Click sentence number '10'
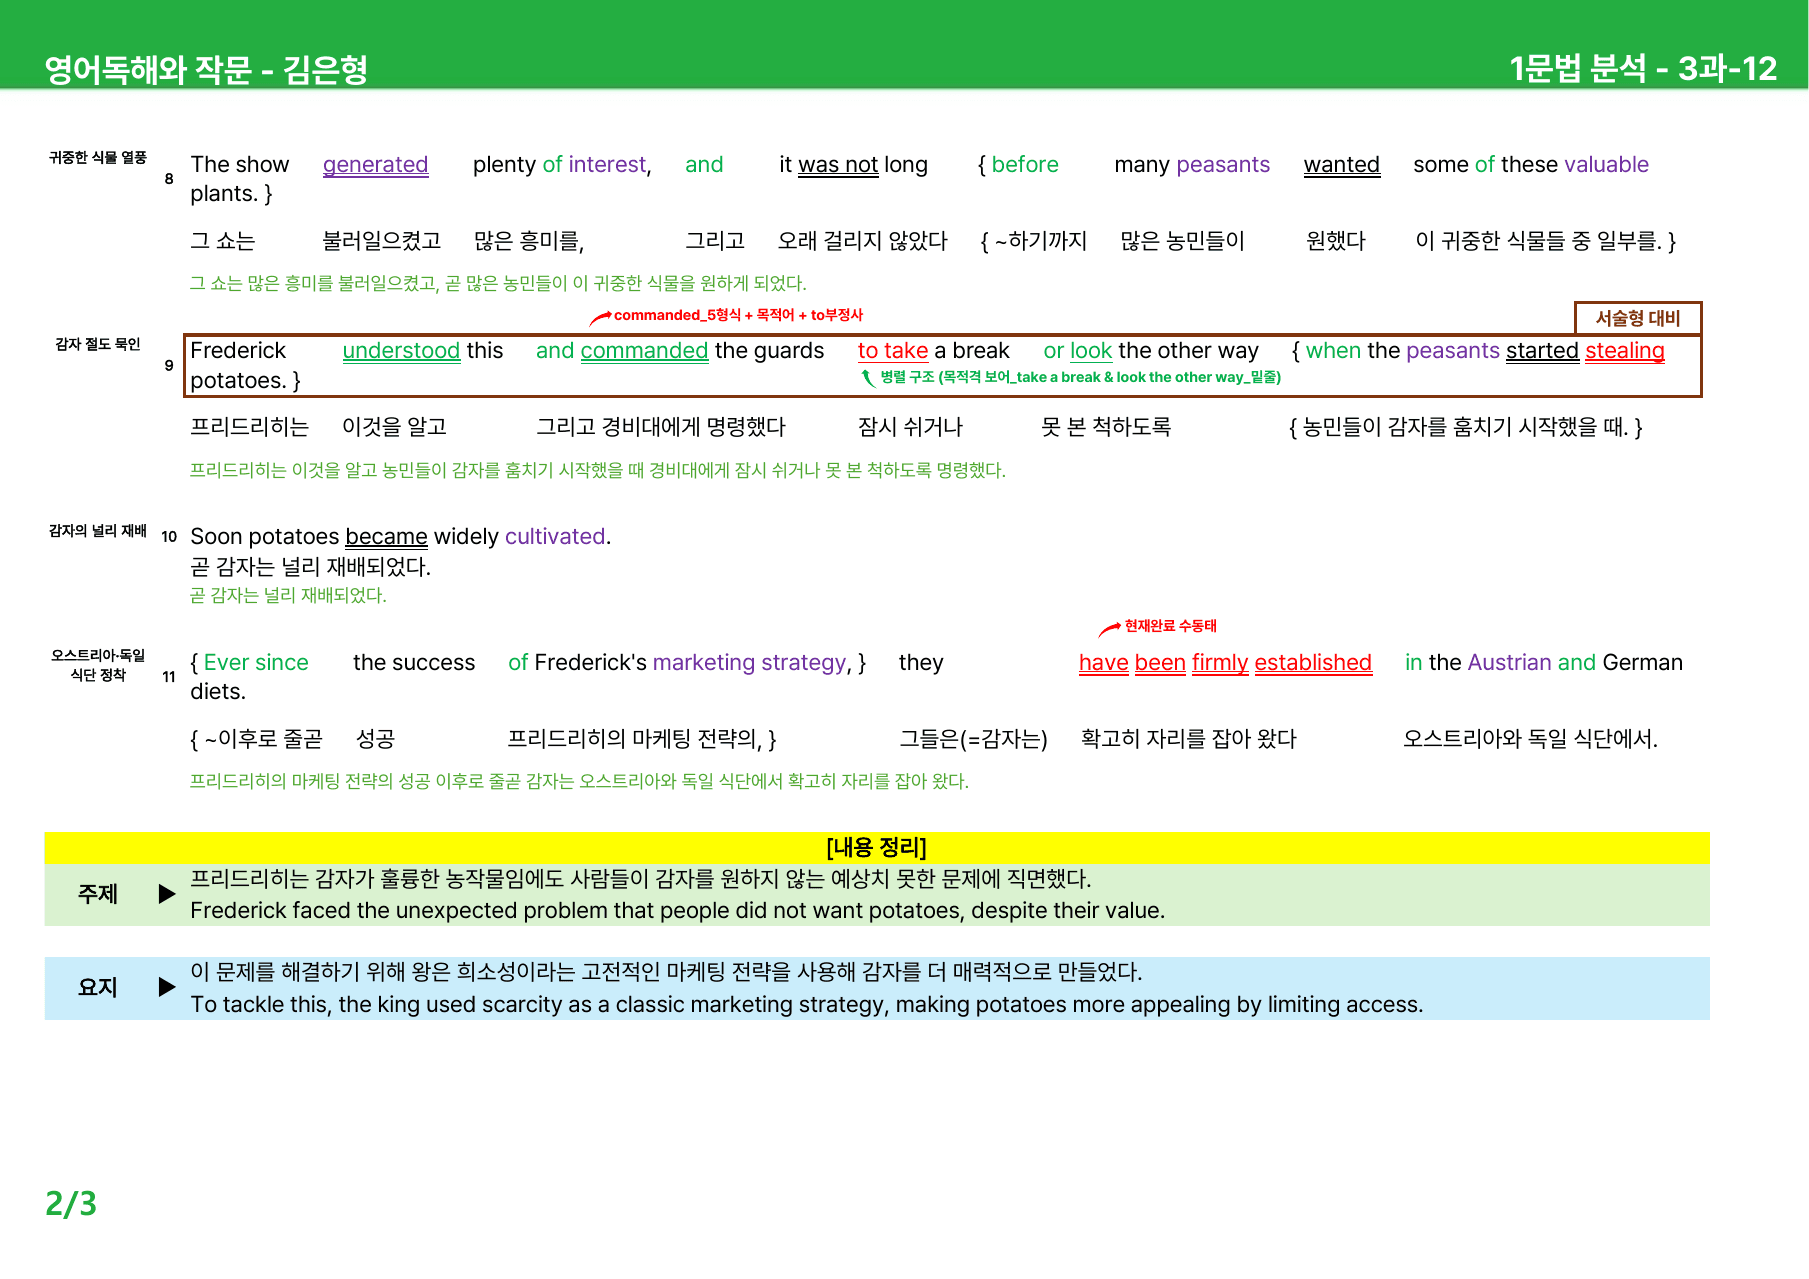1809x1279 pixels. point(169,536)
